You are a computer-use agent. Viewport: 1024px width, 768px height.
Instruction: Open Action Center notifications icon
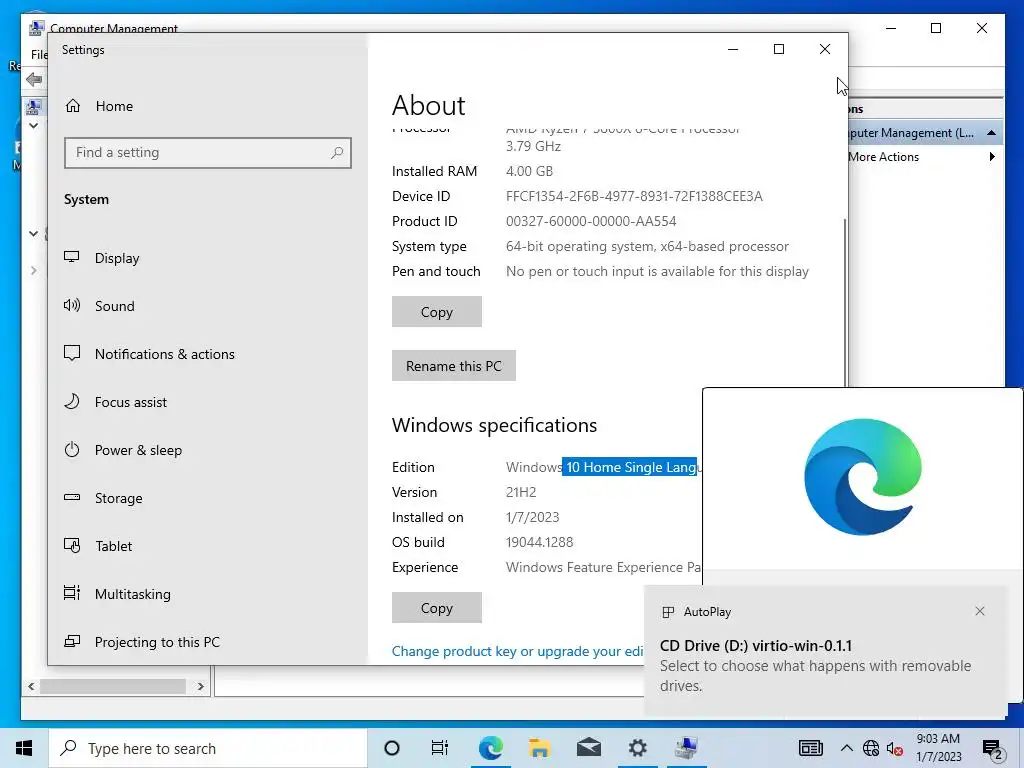[993, 749]
